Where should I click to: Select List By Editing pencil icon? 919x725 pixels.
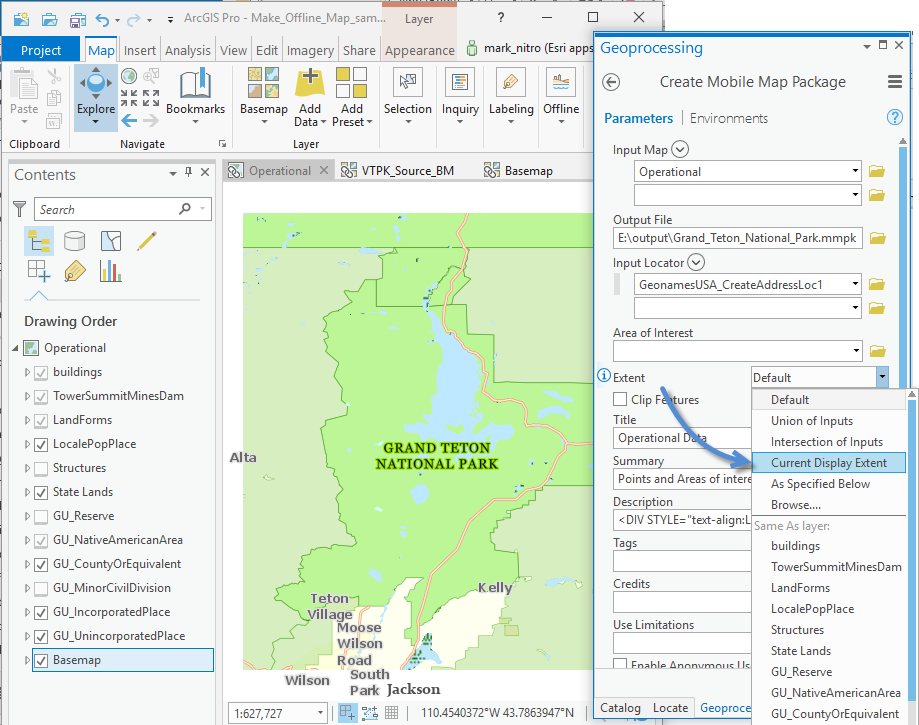coord(147,241)
